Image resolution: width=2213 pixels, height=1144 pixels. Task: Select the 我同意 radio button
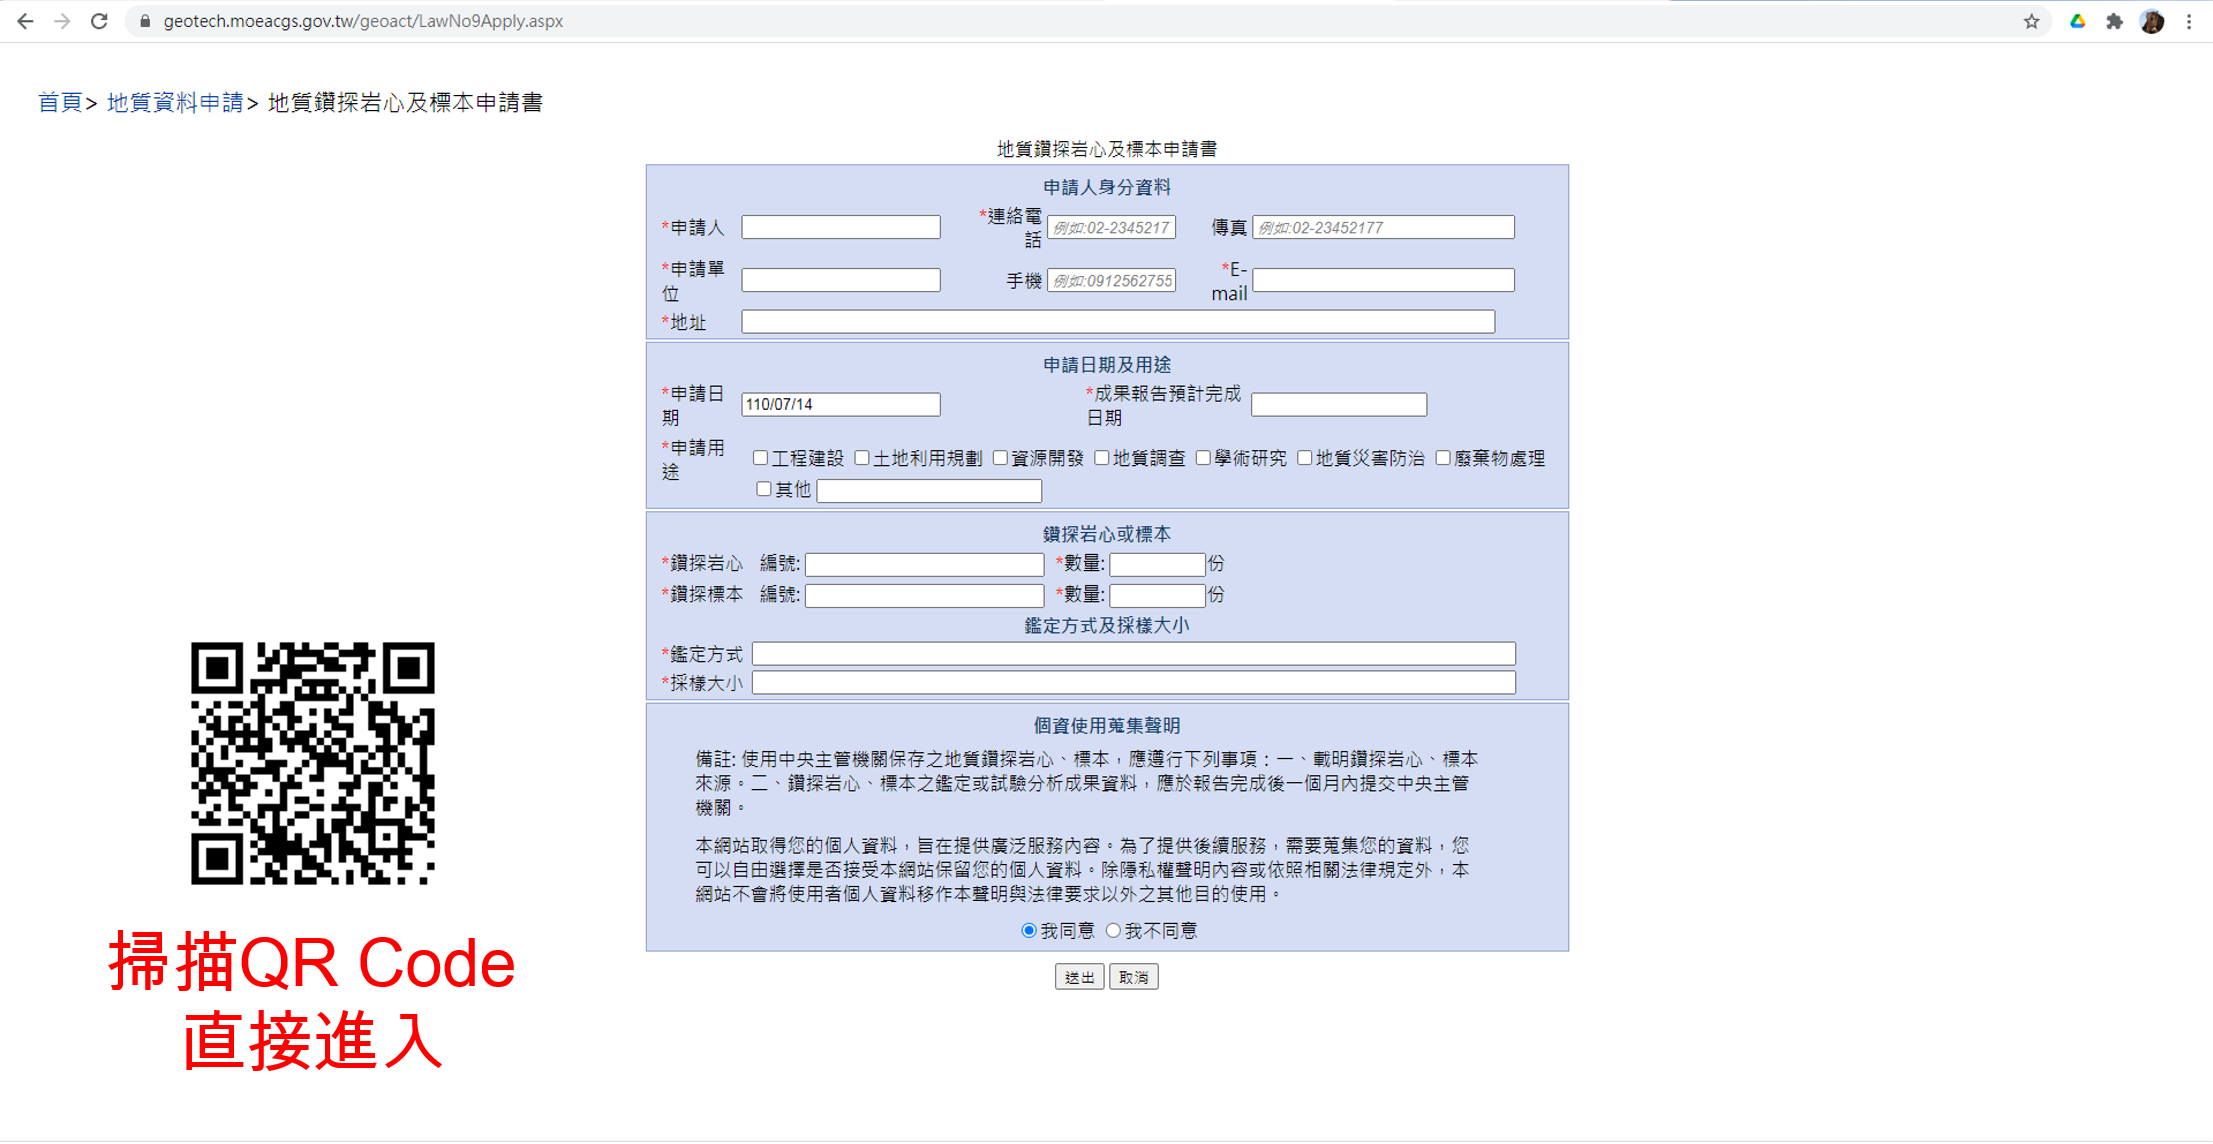[1029, 931]
